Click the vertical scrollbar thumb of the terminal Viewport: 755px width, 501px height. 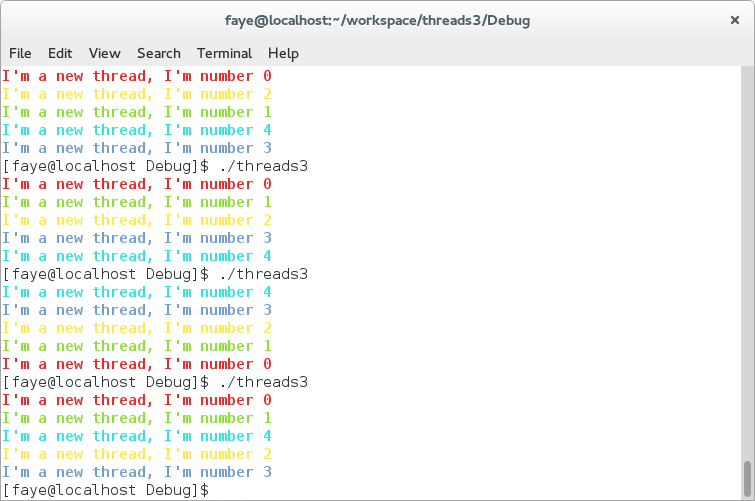pyautogui.click(x=747, y=479)
